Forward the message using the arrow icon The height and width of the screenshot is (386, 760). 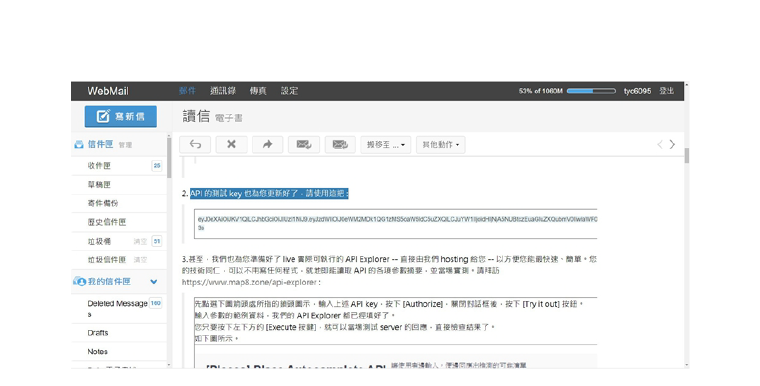tap(268, 145)
